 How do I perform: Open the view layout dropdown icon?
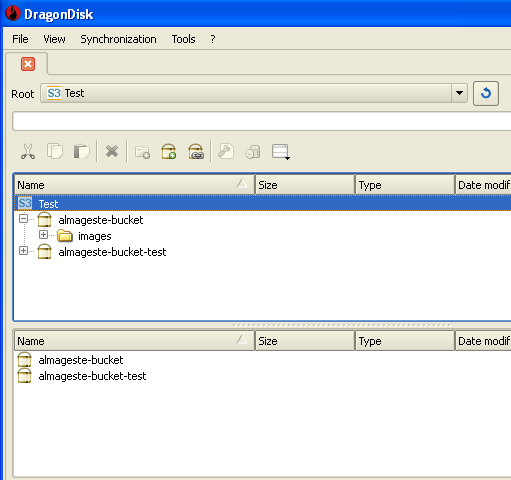tap(281, 152)
